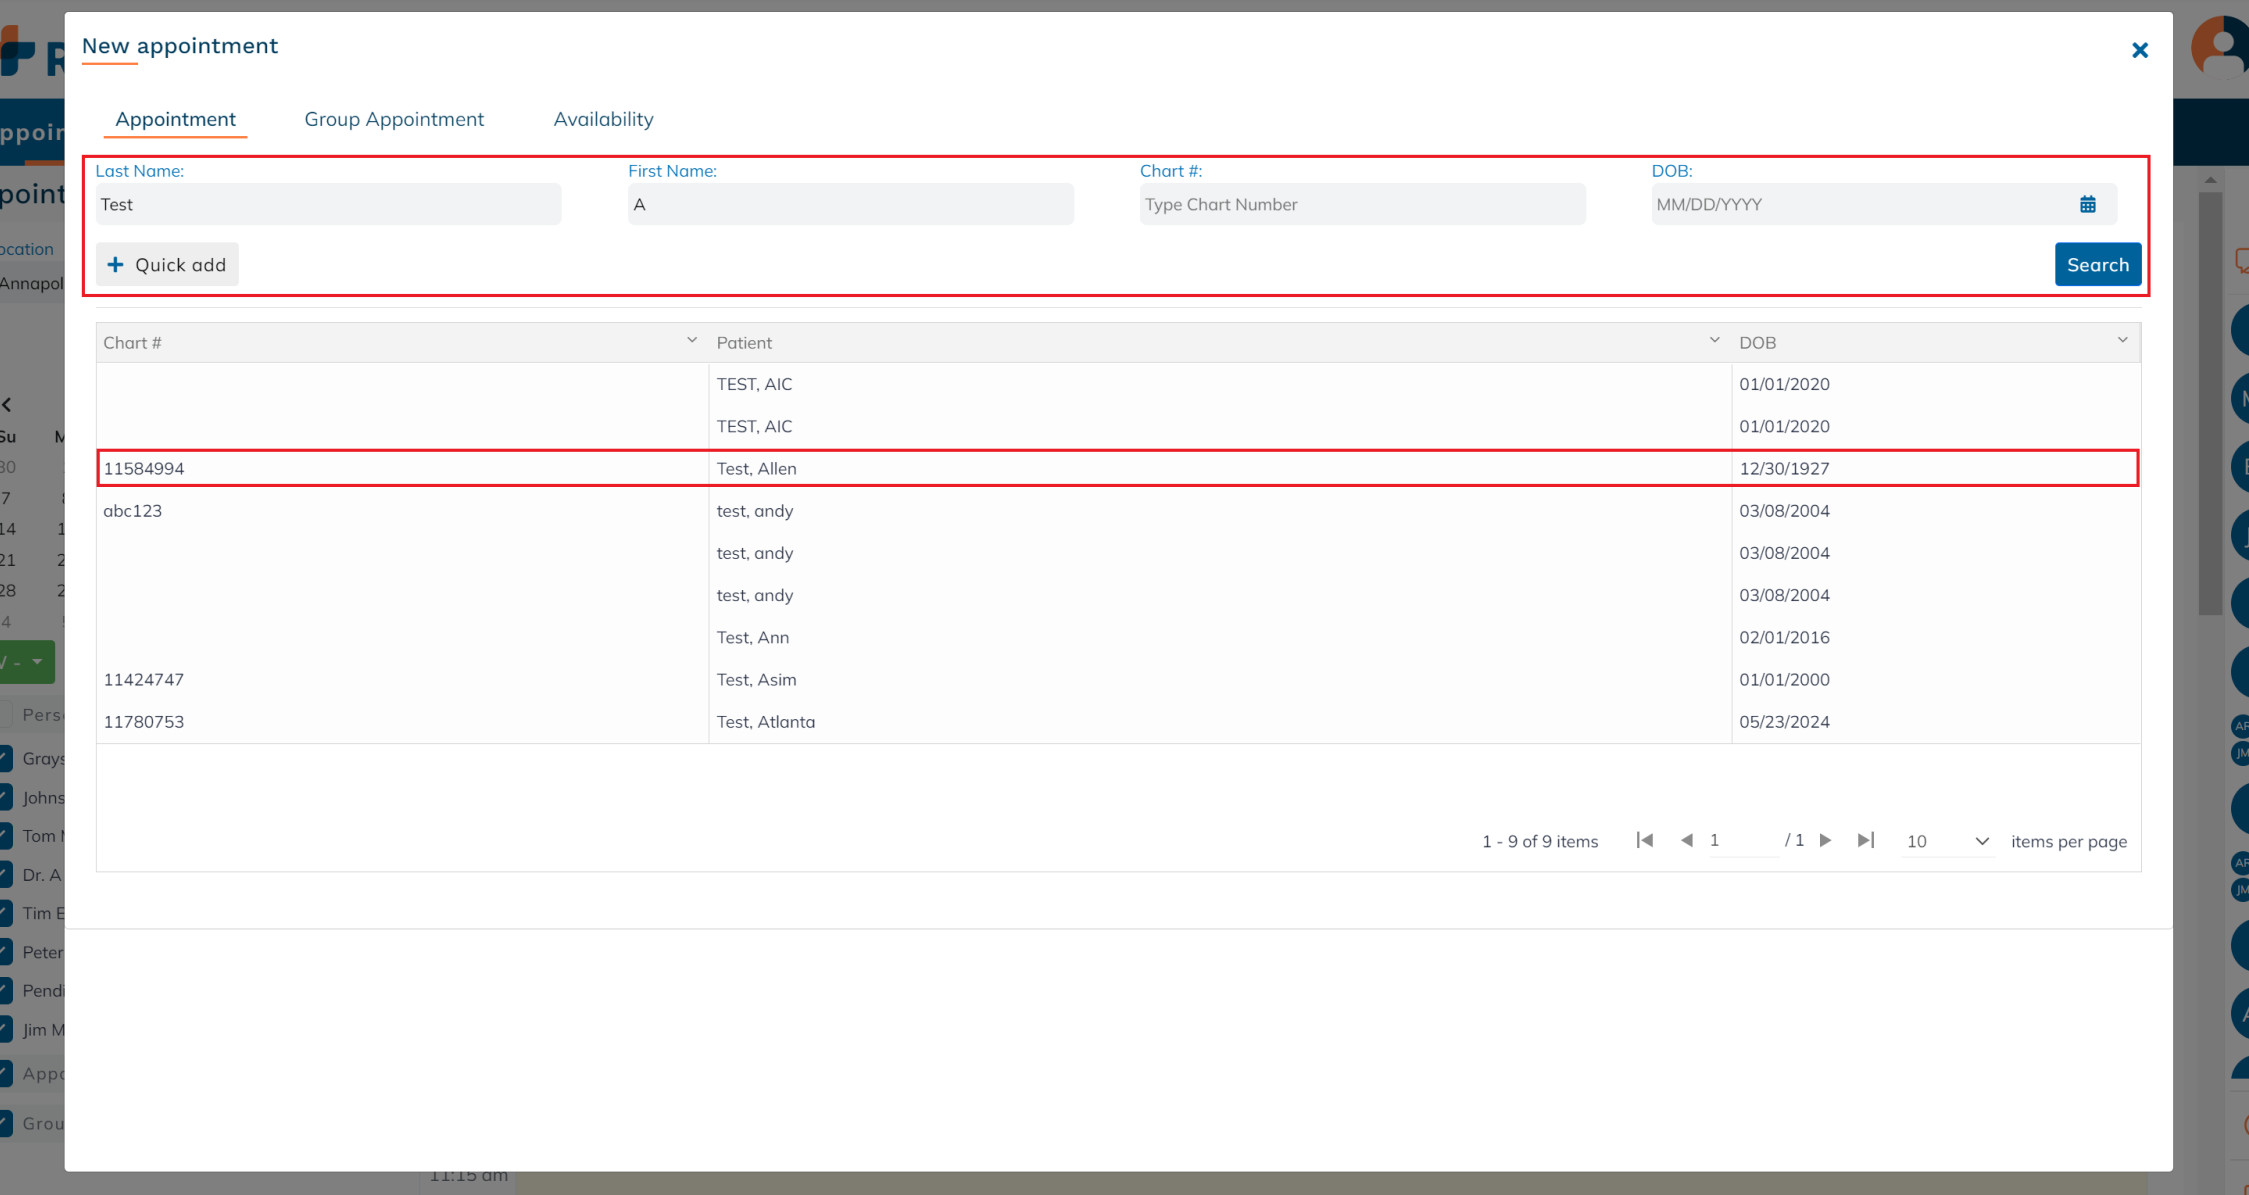Go to next page of results
Screen dimensions: 2249x1195
pyautogui.click(x=1825, y=840)
